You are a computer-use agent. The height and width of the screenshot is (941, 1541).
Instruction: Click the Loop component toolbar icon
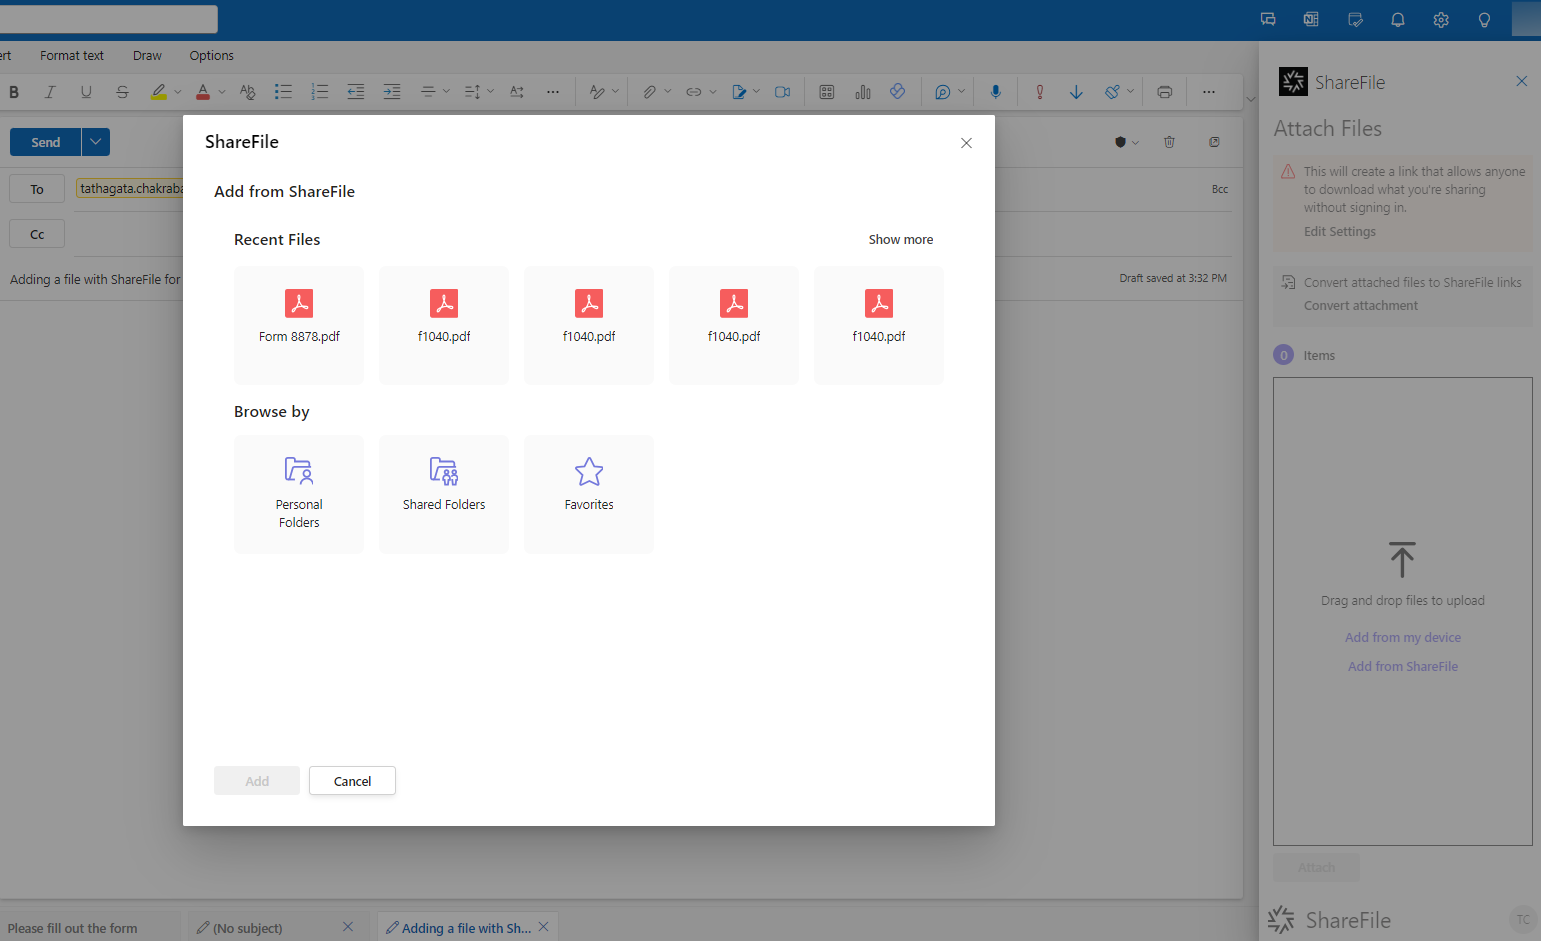click(x=898, y=91)
